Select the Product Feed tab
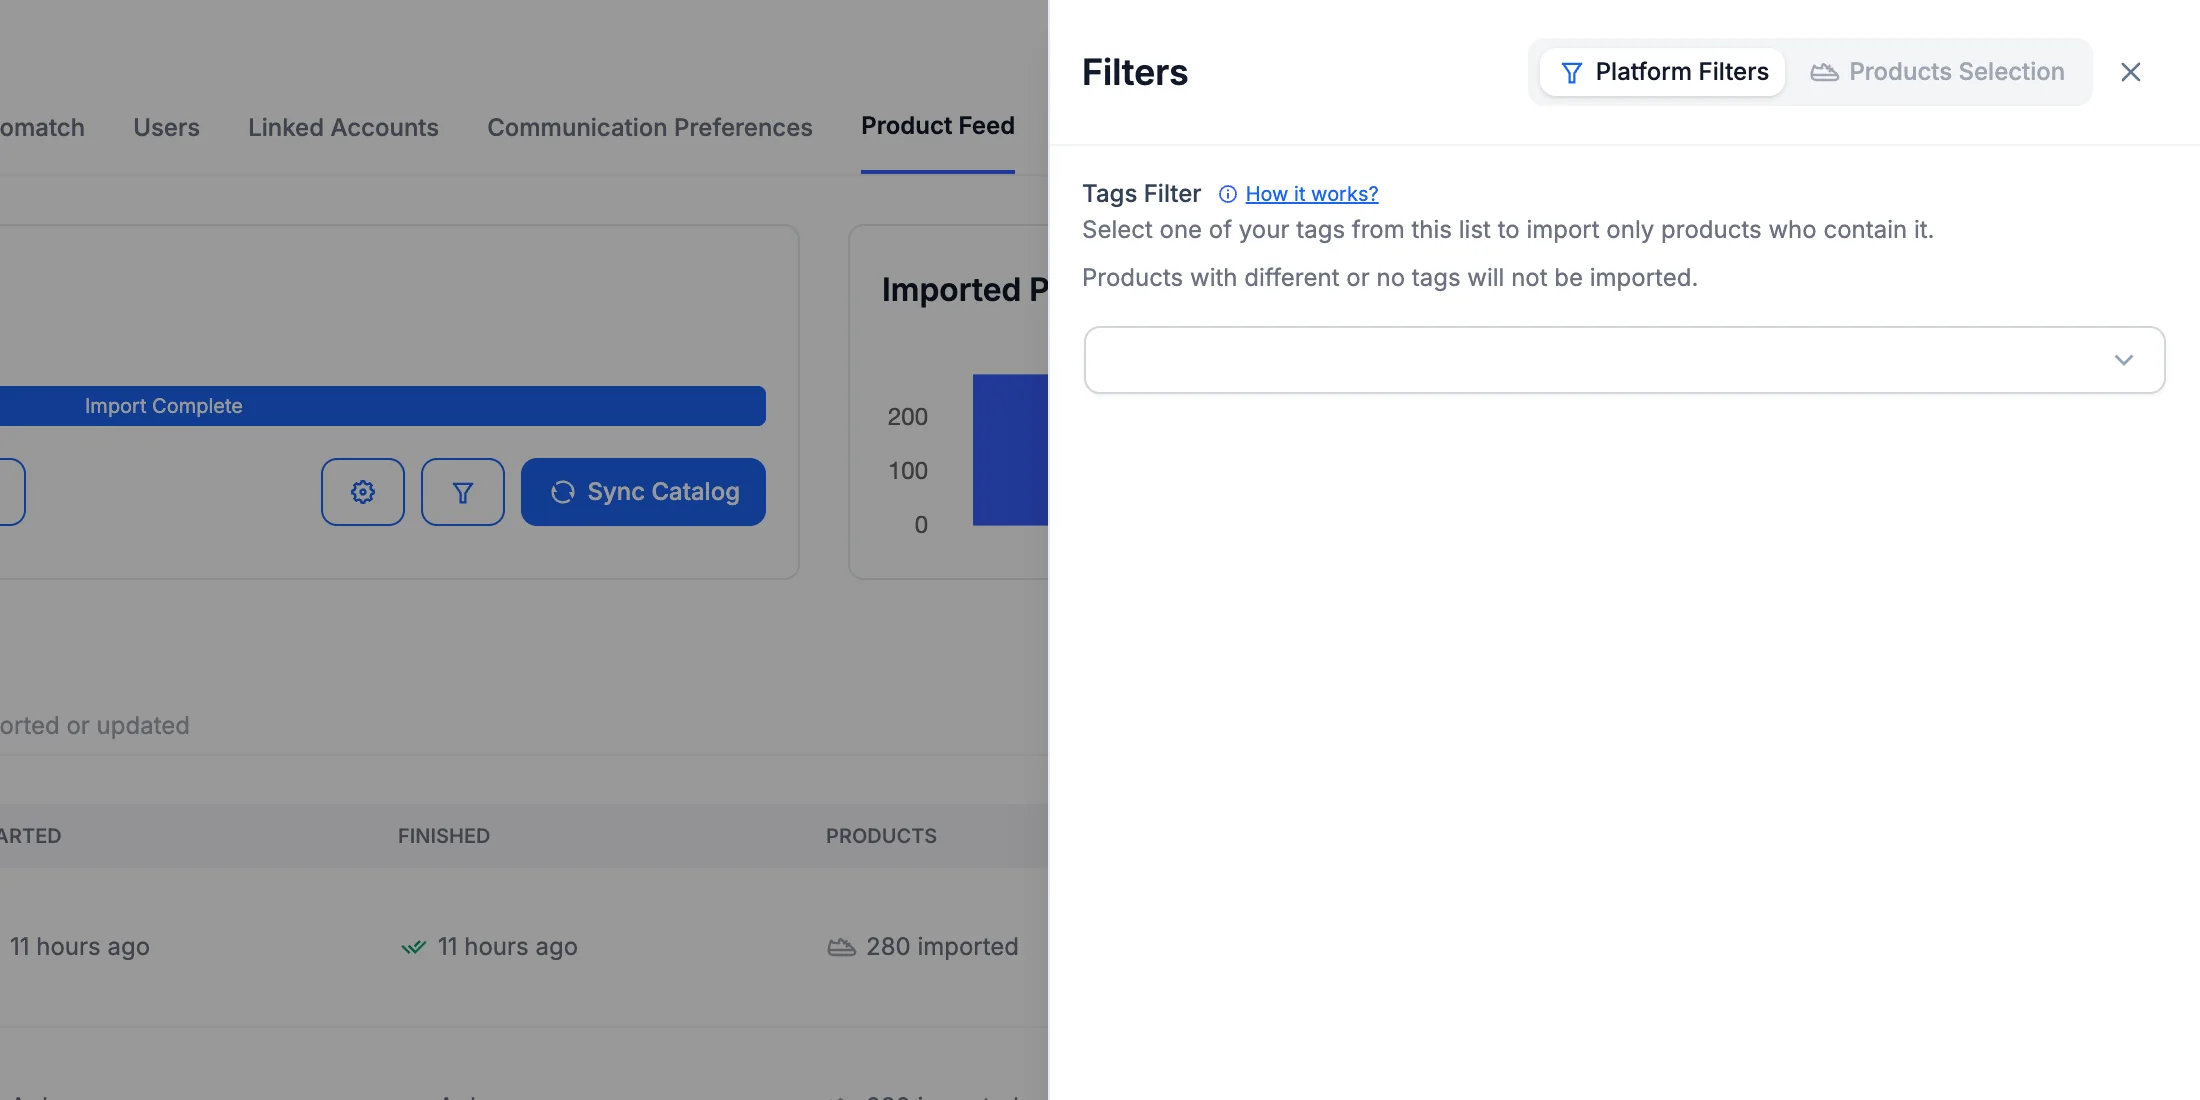This screenshot has width=2200, height=1100. click(x=938, y=126)
